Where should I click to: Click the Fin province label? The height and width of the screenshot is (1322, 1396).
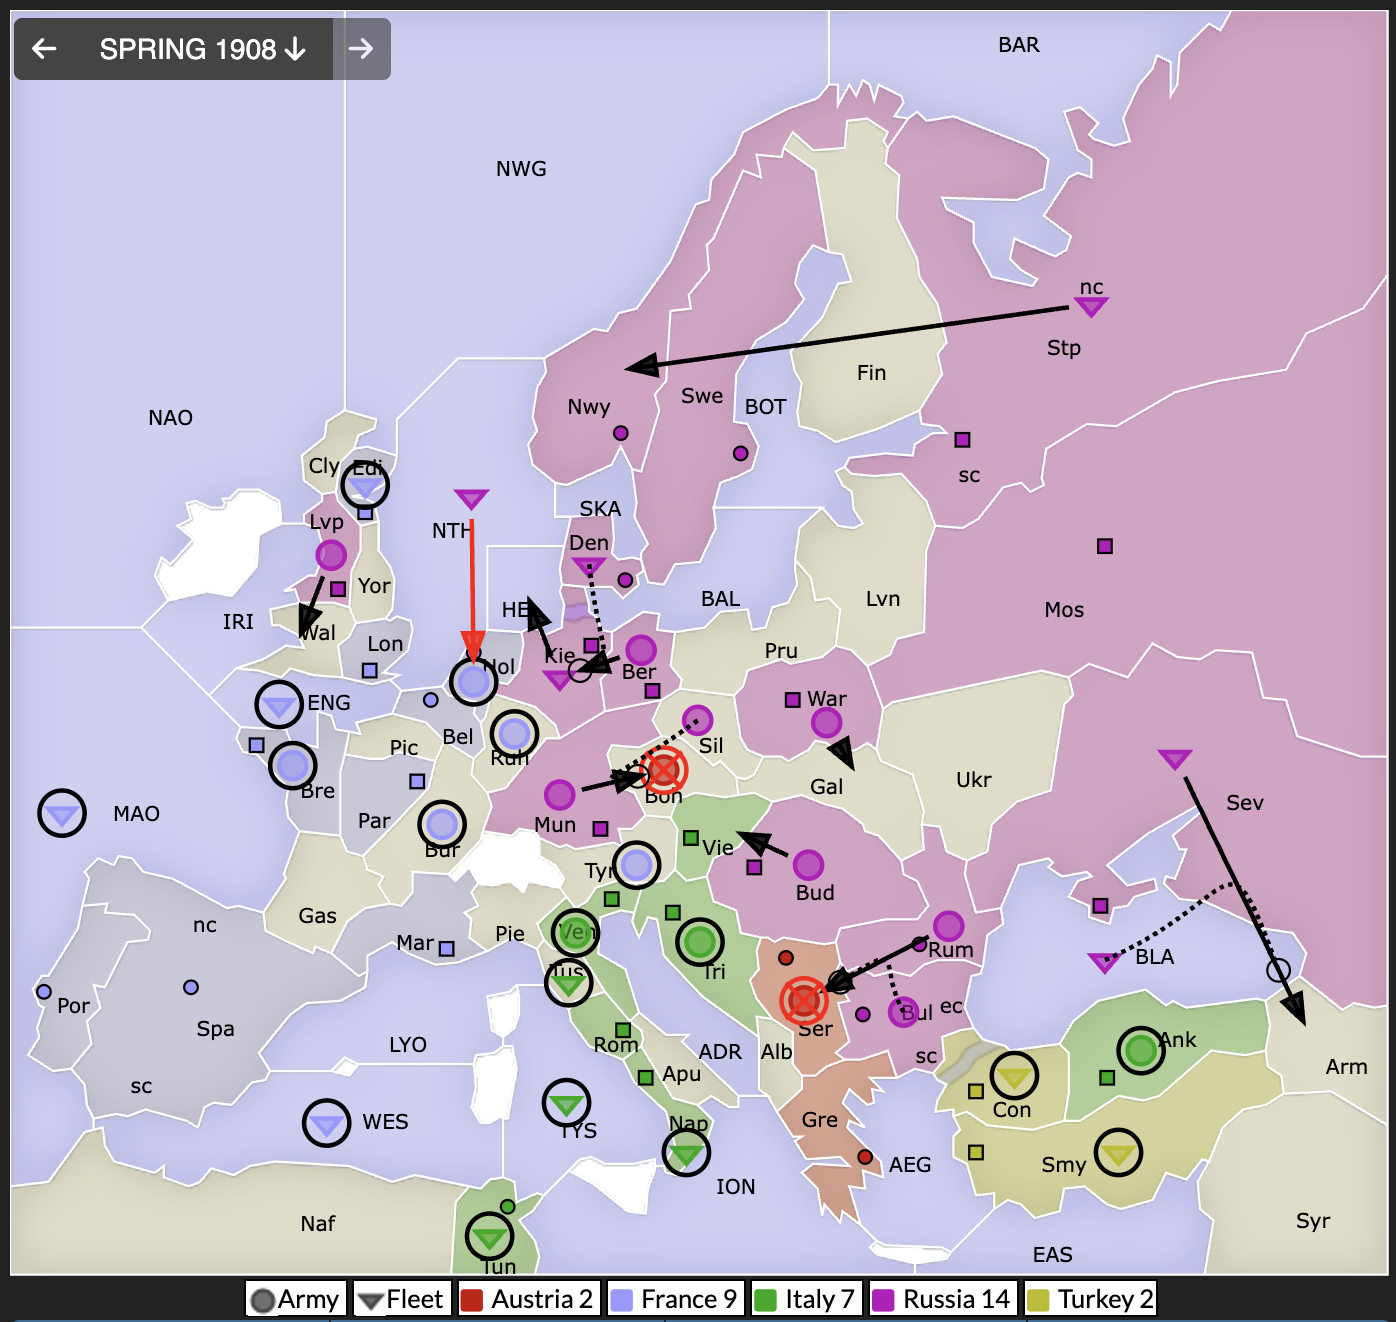(x=871, y=373)
